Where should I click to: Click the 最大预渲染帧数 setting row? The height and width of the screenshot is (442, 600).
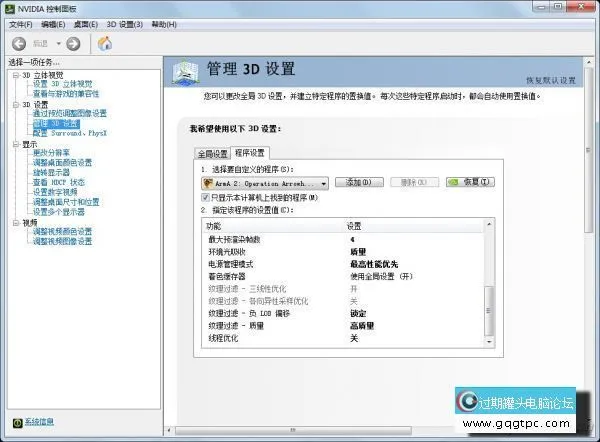click(x=343, y=240)
